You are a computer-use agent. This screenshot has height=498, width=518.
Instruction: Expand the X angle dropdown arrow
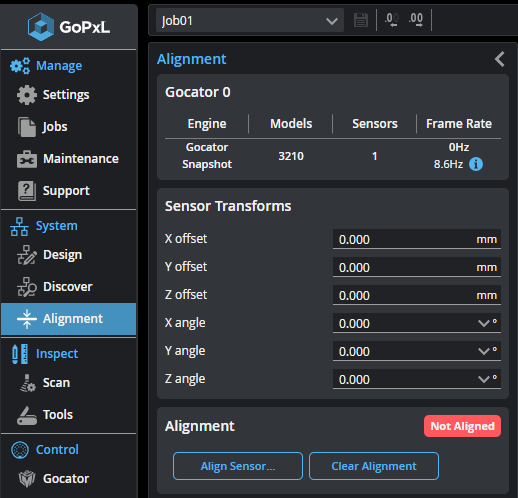(483, 323)
